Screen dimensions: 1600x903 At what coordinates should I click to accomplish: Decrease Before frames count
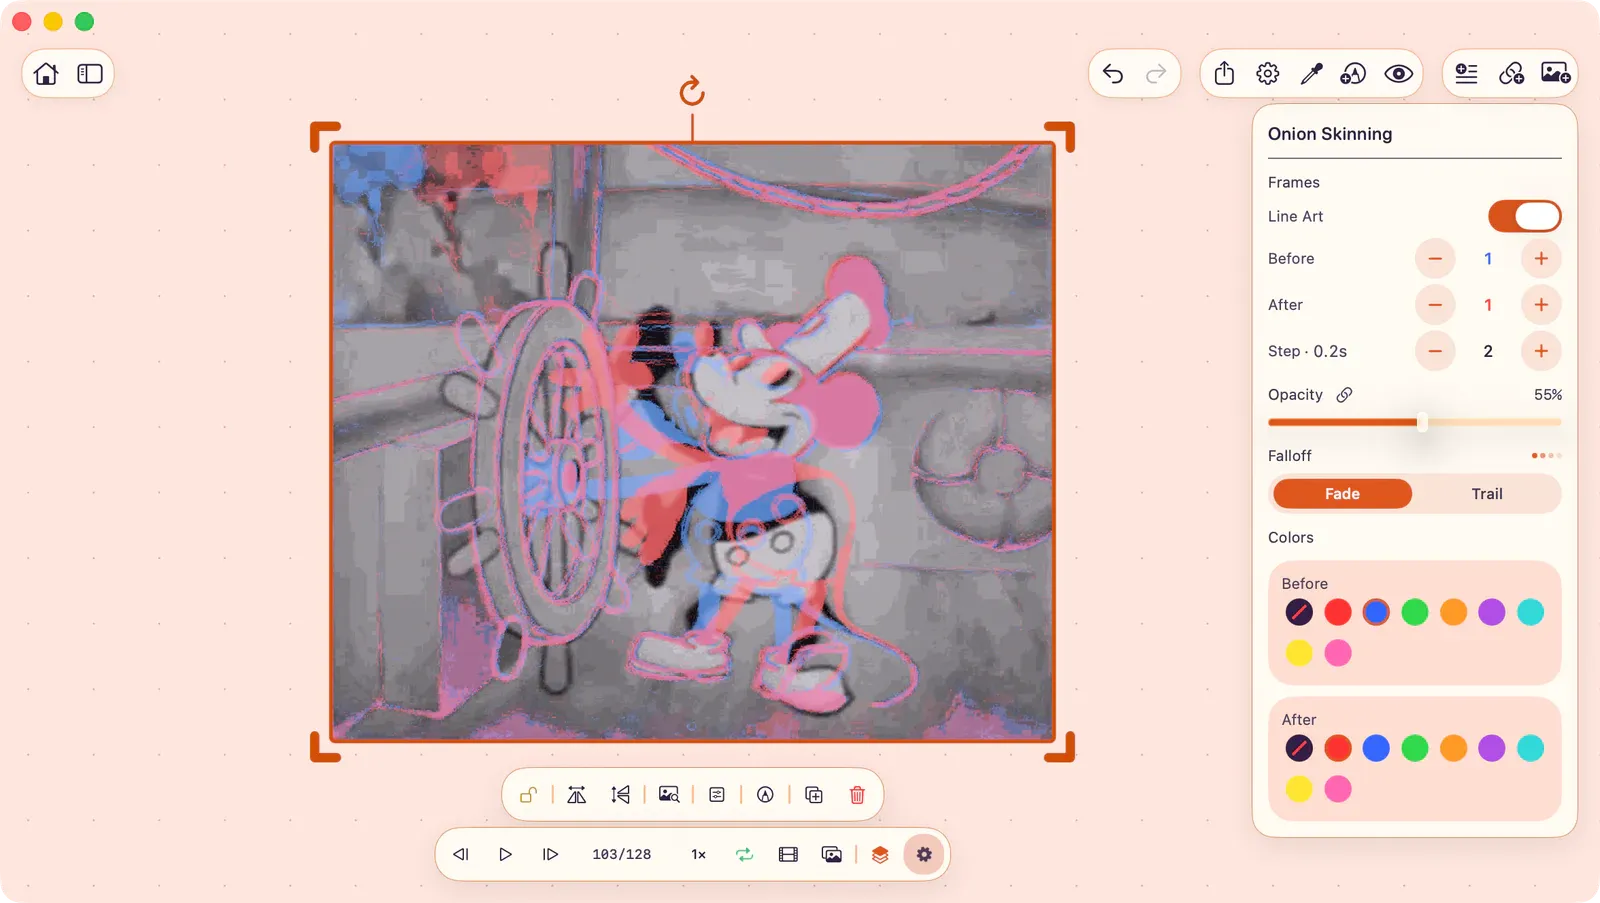[1435, 258]
